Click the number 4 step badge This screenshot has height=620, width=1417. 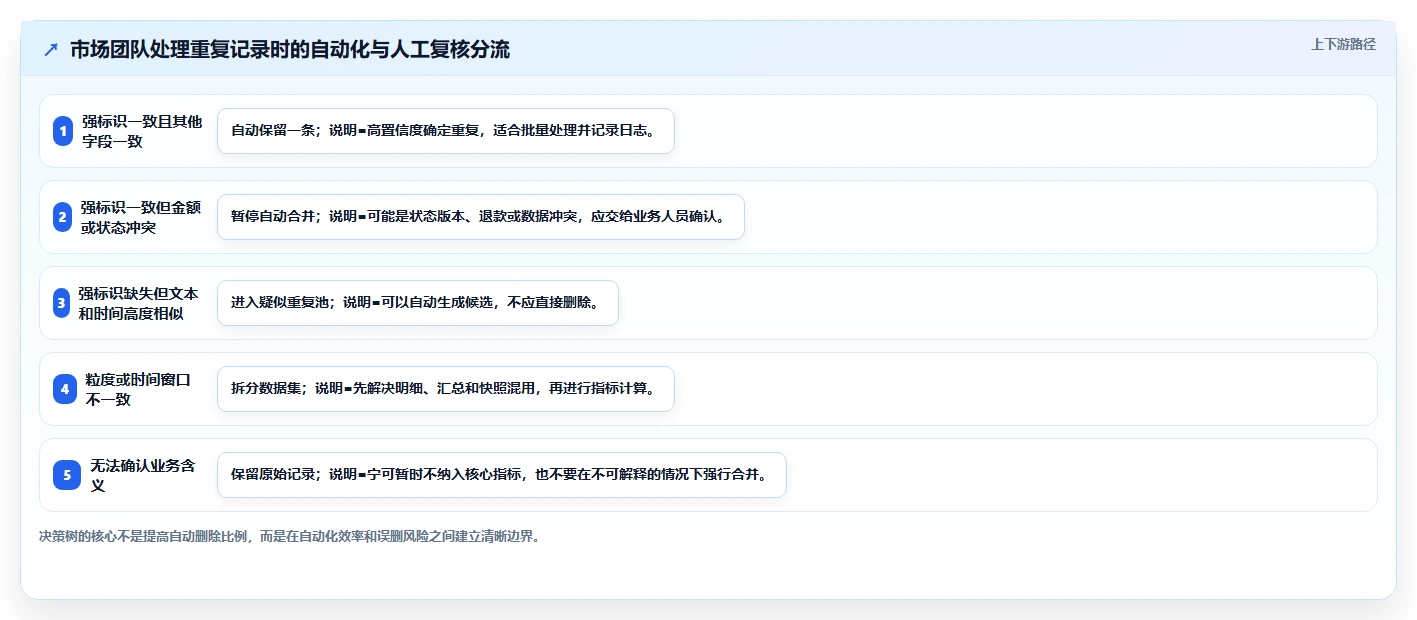65,389
